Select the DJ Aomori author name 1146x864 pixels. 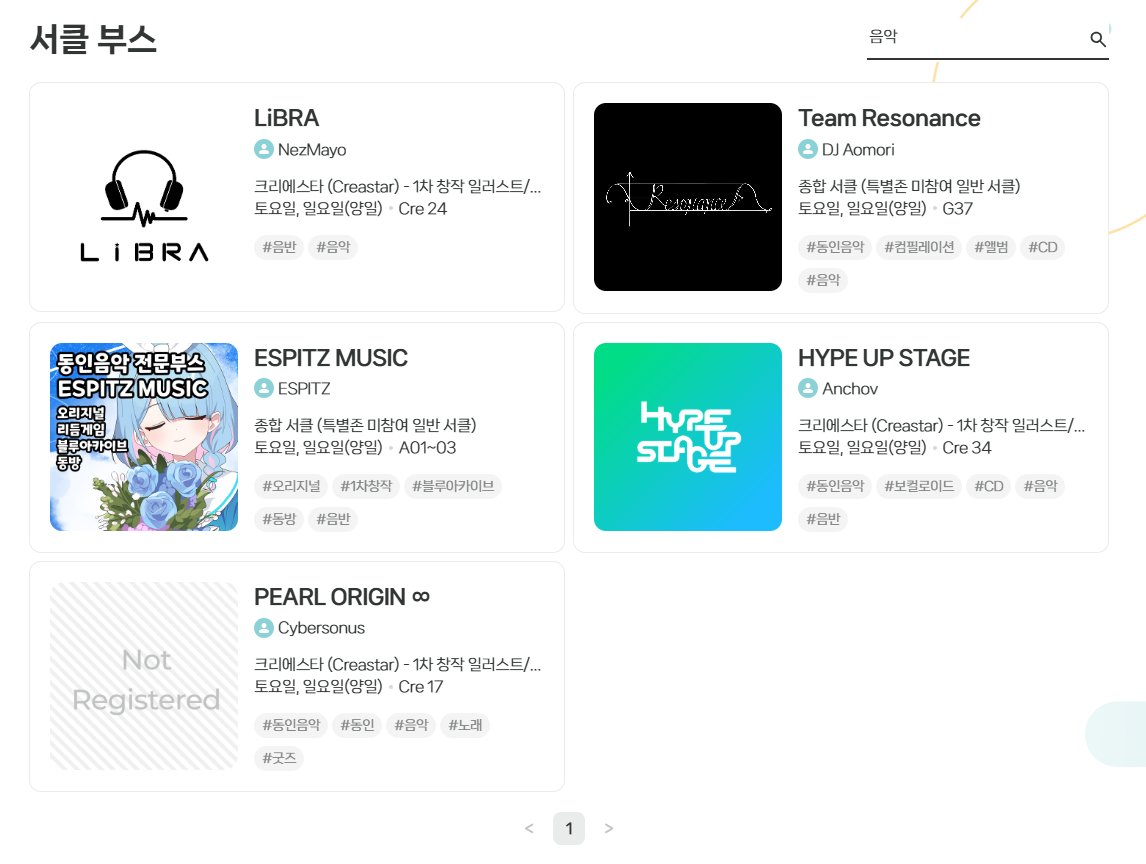coord(858,150)
